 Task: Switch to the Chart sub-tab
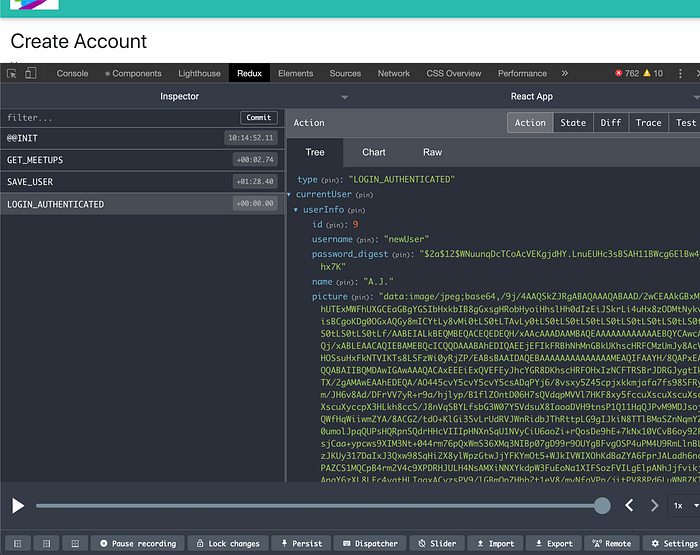coord(374,152)
